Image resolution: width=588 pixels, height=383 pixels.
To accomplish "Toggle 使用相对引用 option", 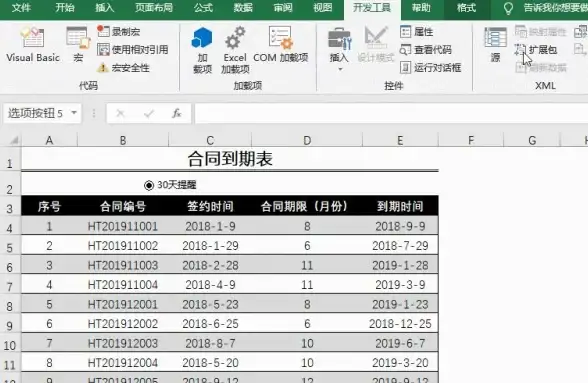I will pyautogui.click(x=132, y=50).
